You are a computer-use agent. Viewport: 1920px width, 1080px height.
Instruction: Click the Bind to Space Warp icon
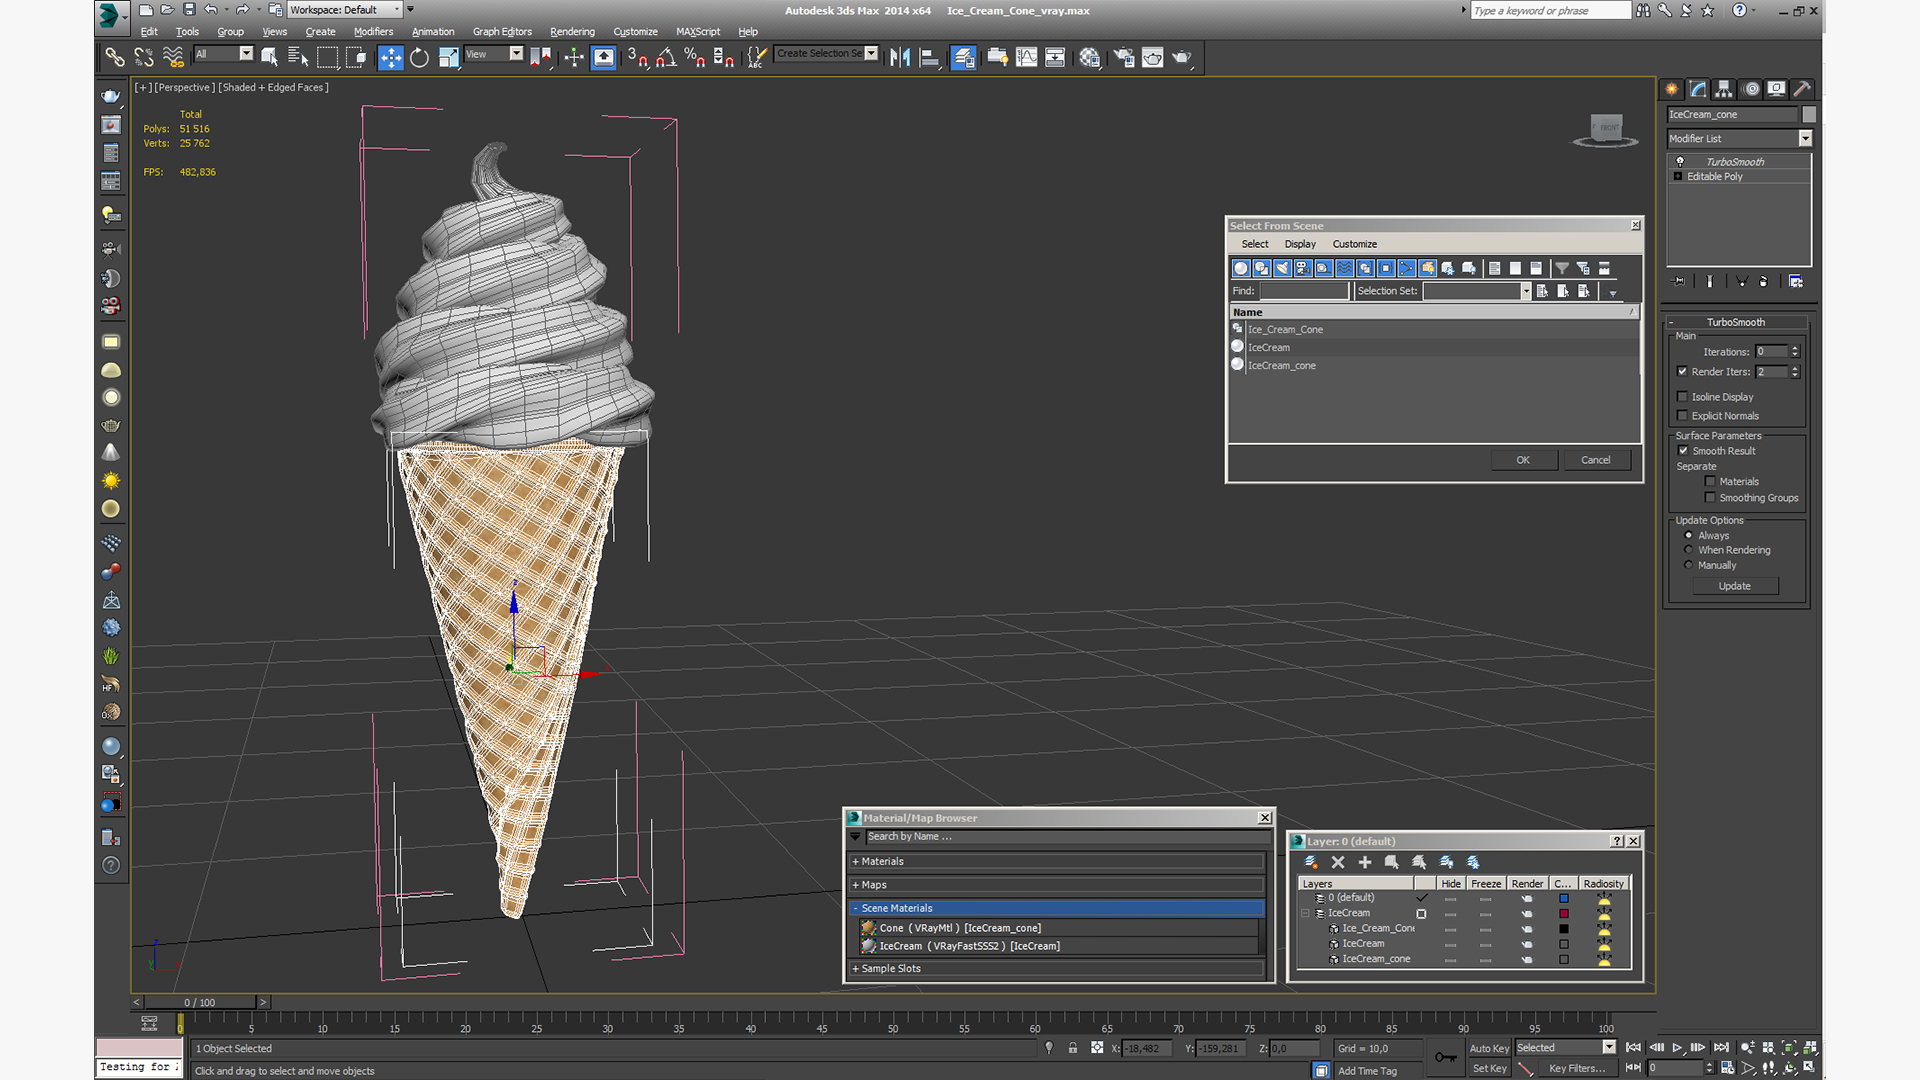pyautogui.click(x=173, y=57)
